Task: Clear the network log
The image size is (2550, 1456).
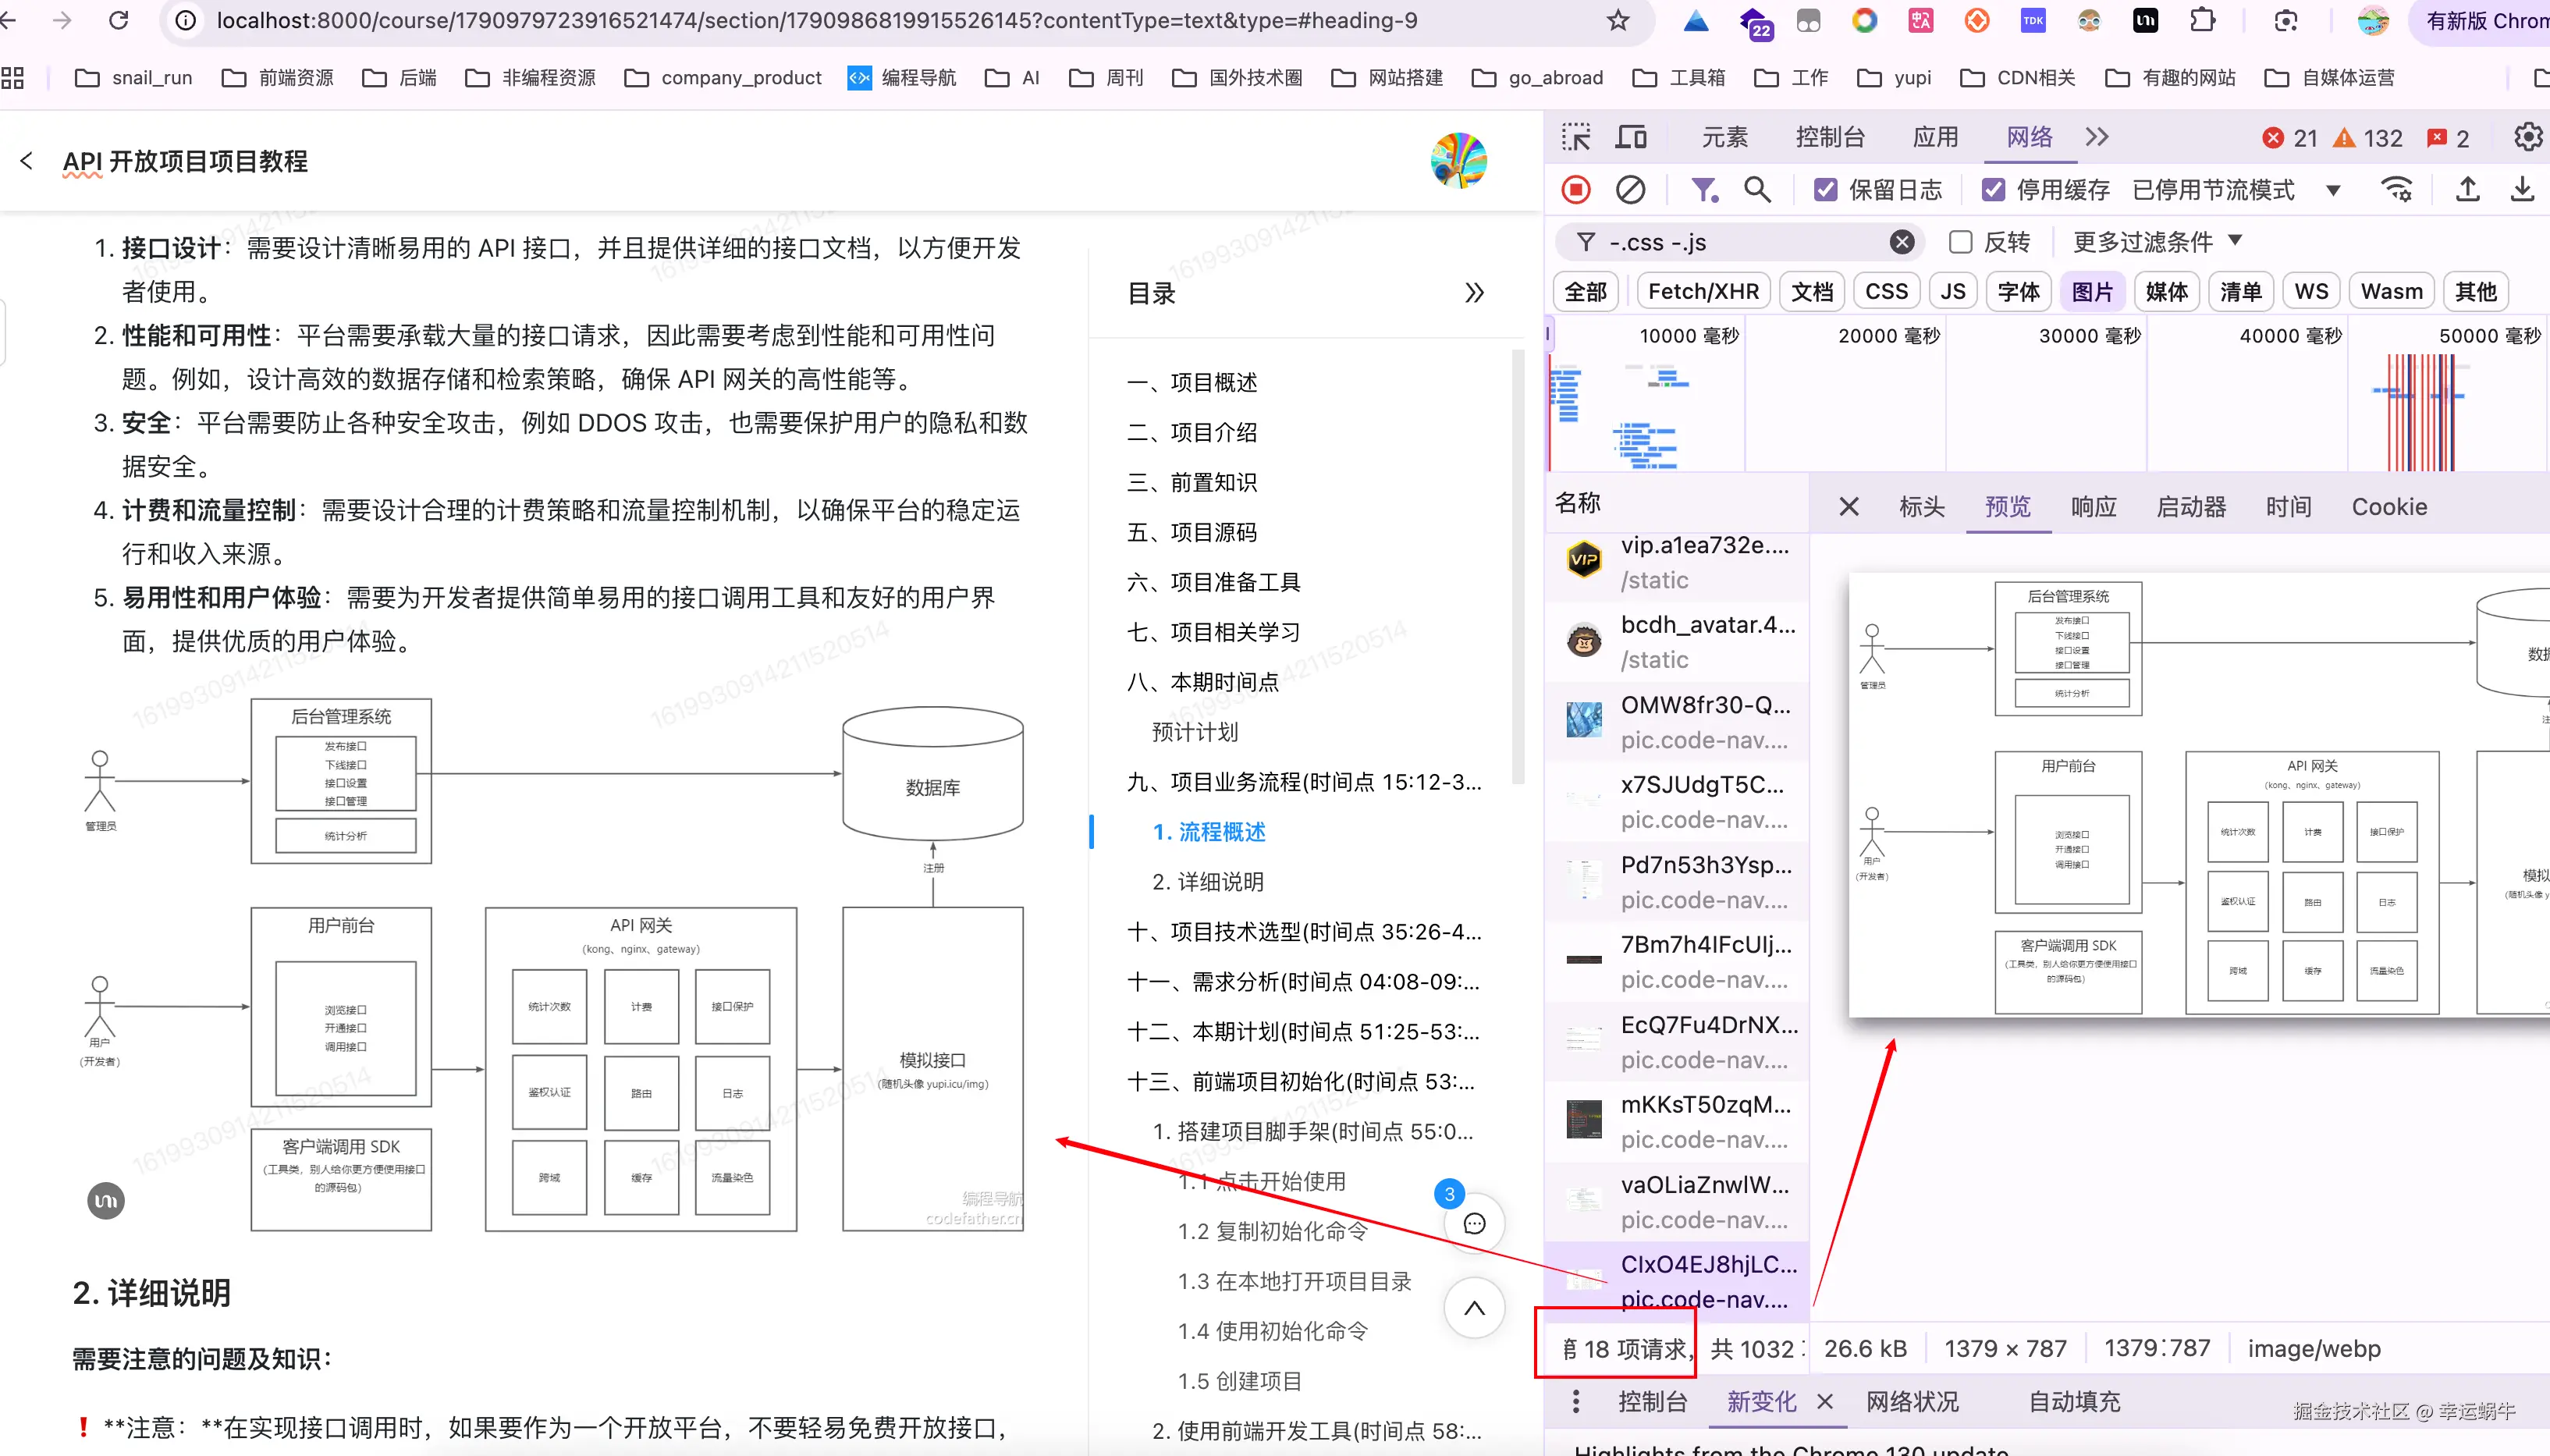Action: pyautogui.click(x=1630, y=190)
